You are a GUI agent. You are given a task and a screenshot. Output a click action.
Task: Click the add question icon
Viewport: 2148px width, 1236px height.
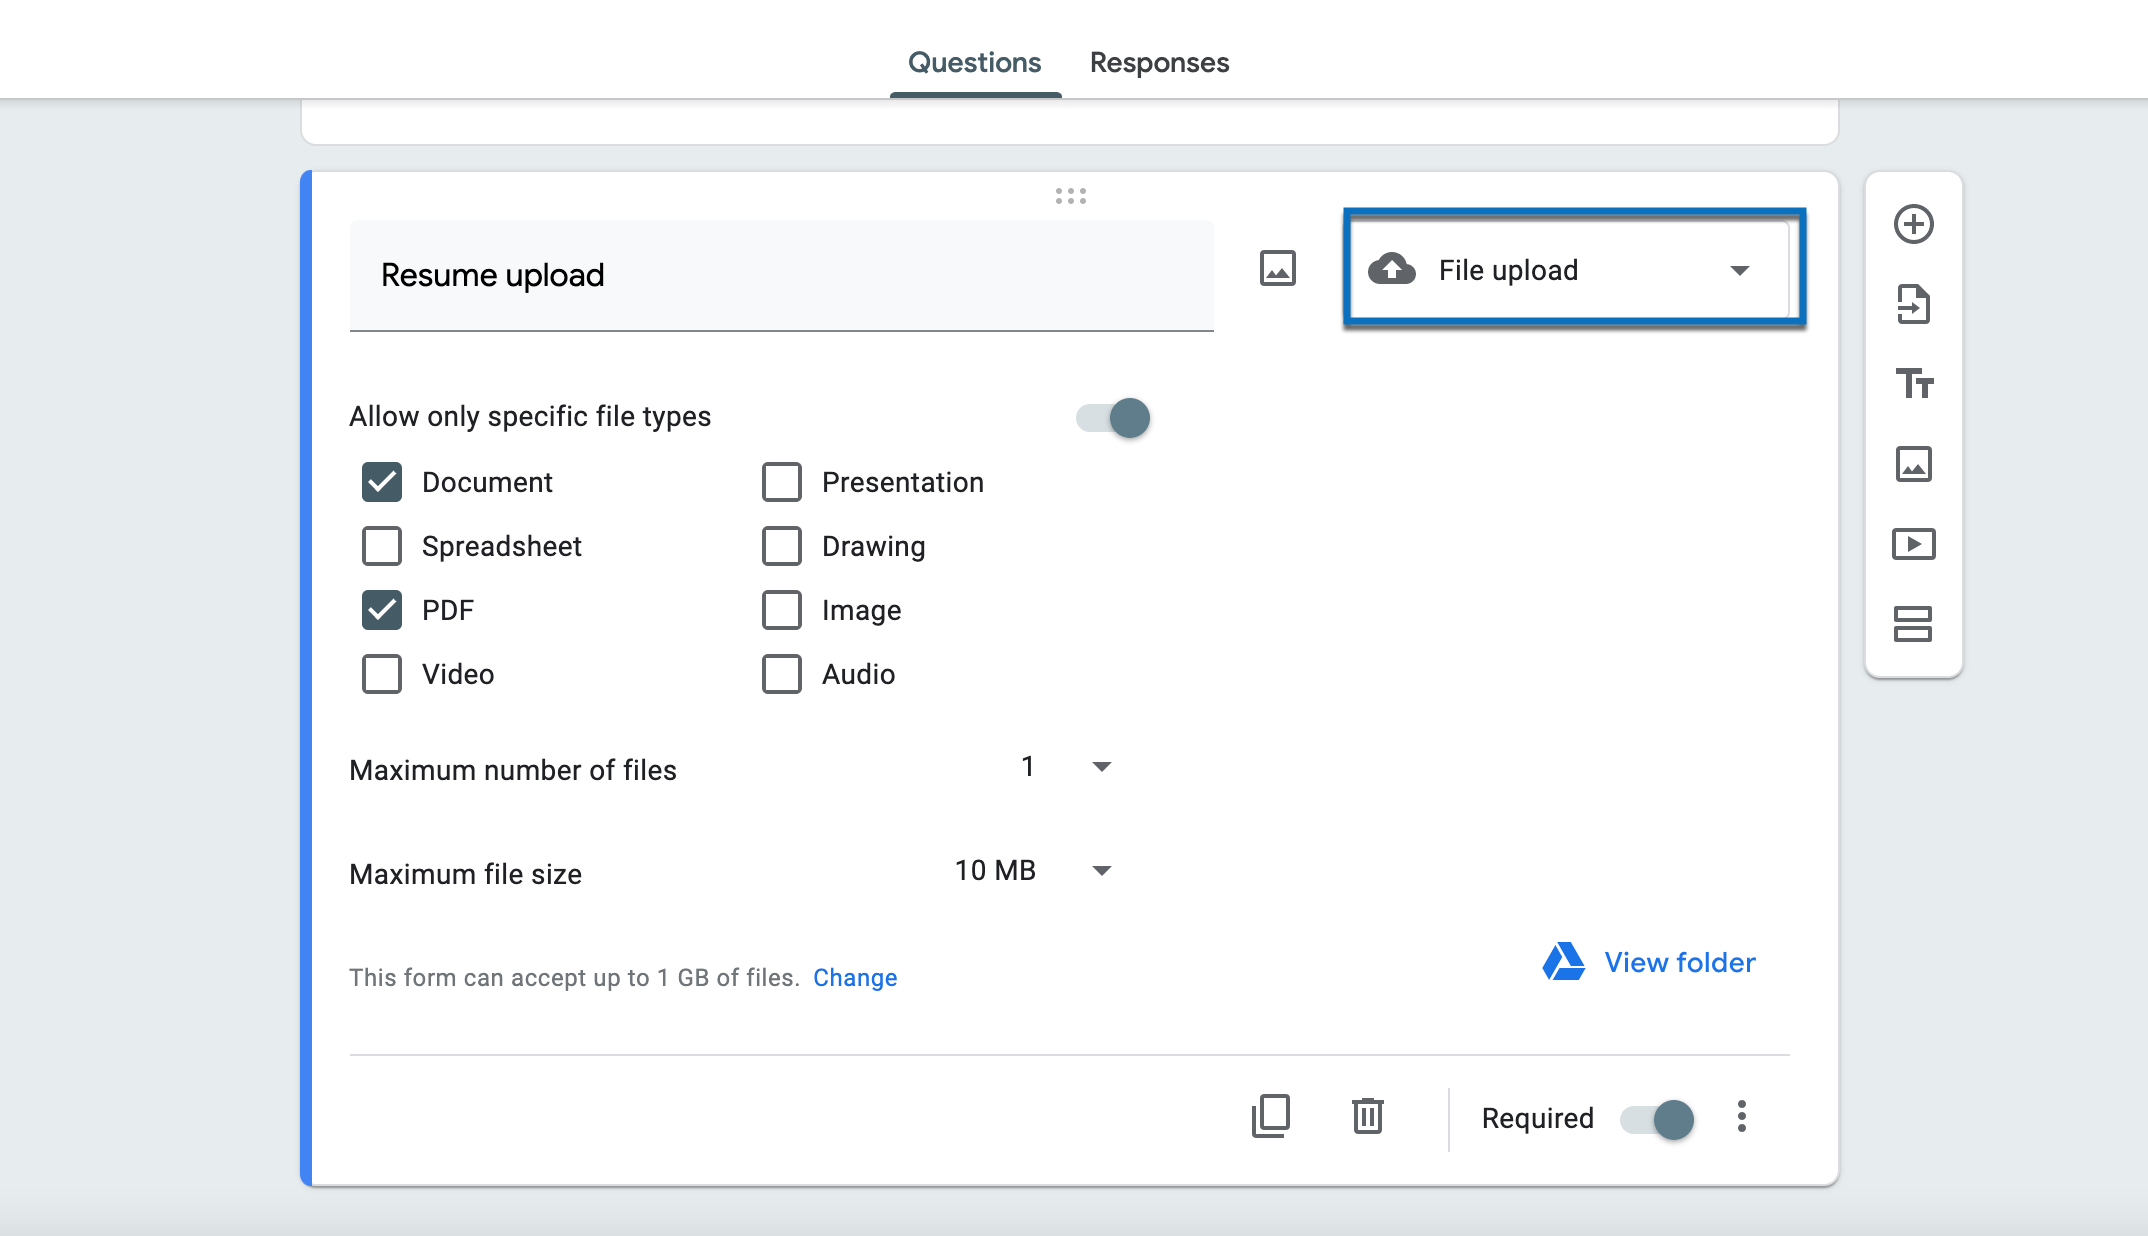(1912, 224)
